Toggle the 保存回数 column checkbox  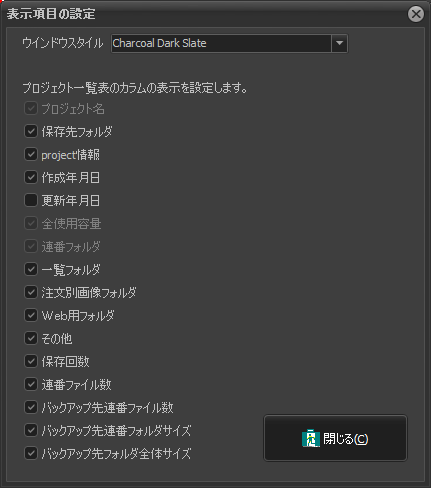click(x=31, y=361)
